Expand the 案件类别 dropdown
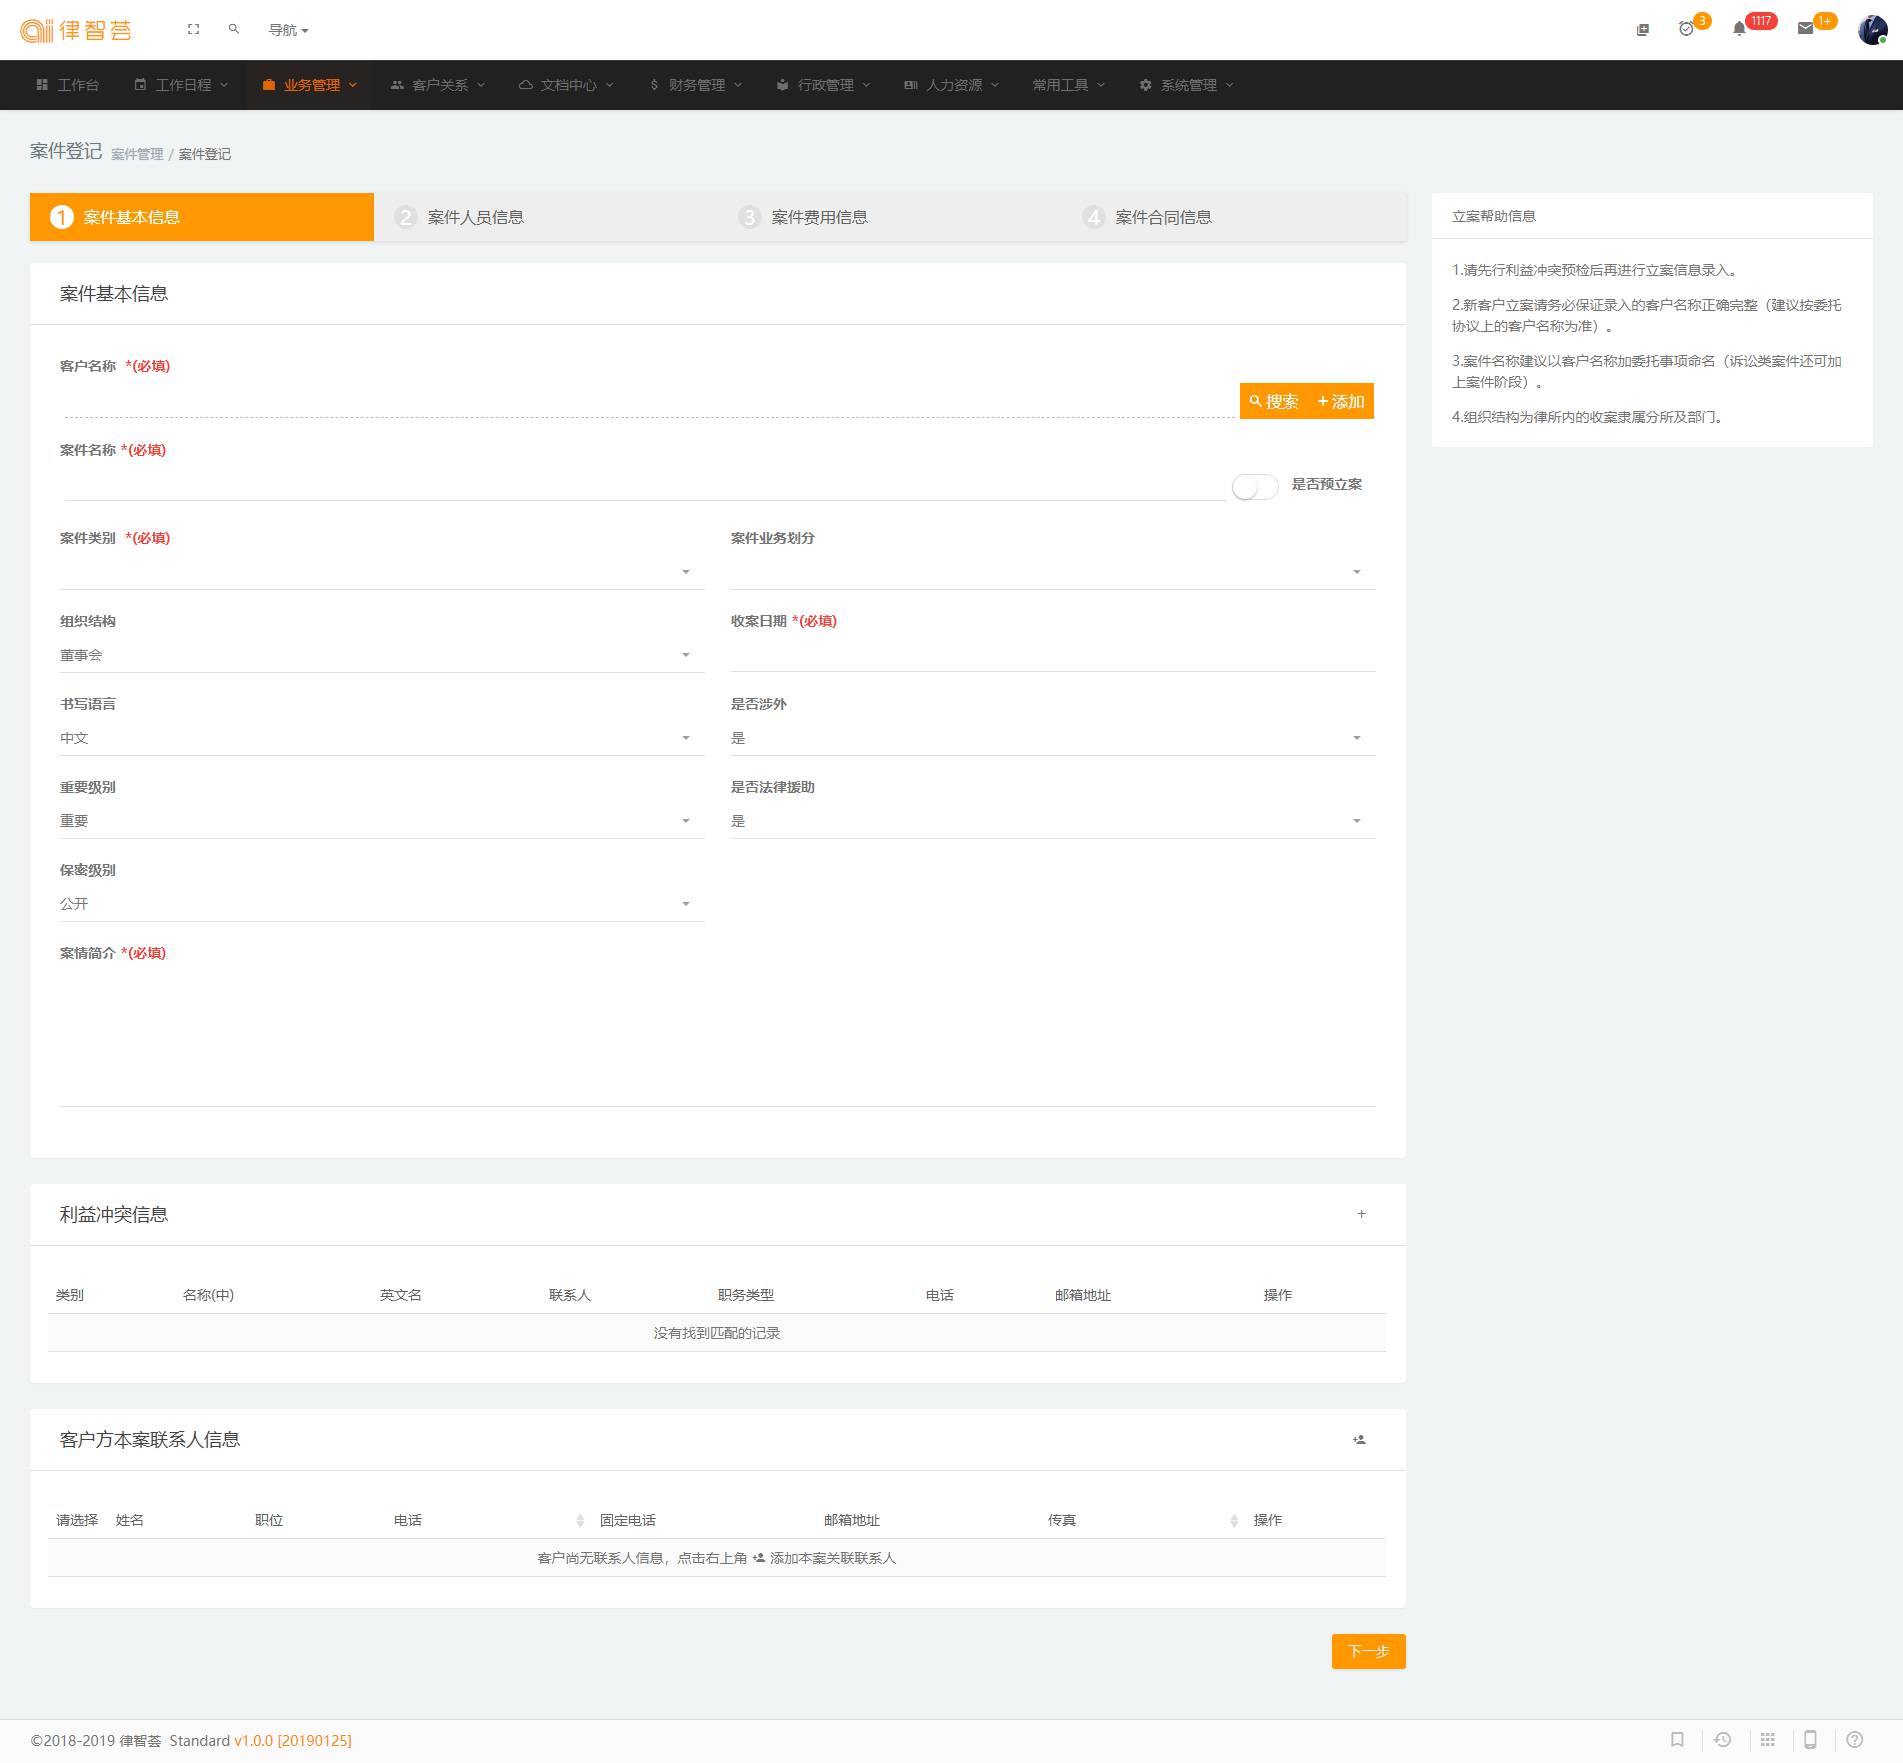1903x1763 pixels. tap(381, 572)
